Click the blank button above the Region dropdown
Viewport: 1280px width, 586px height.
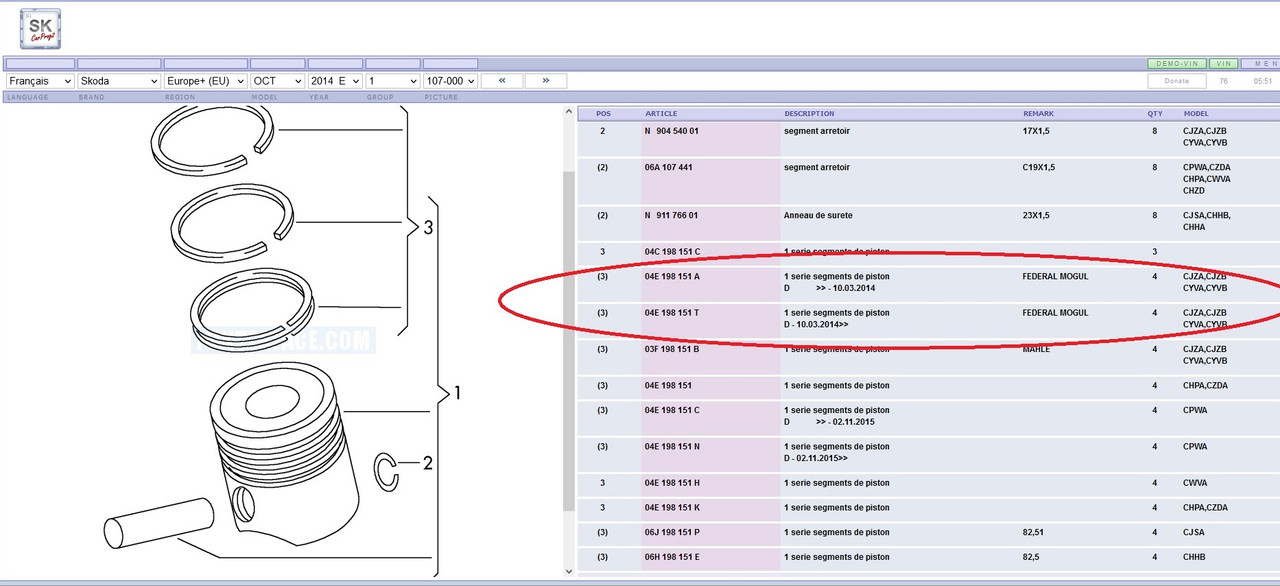[205, 63]
